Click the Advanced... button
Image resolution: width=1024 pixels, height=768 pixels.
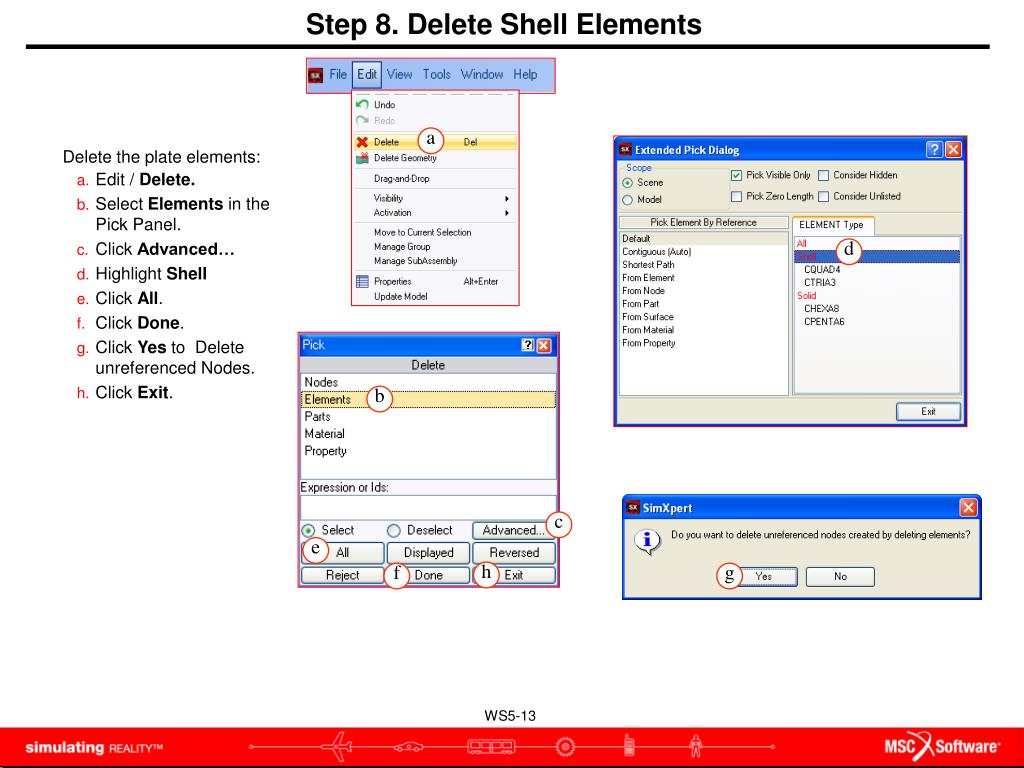coord(513,530)
